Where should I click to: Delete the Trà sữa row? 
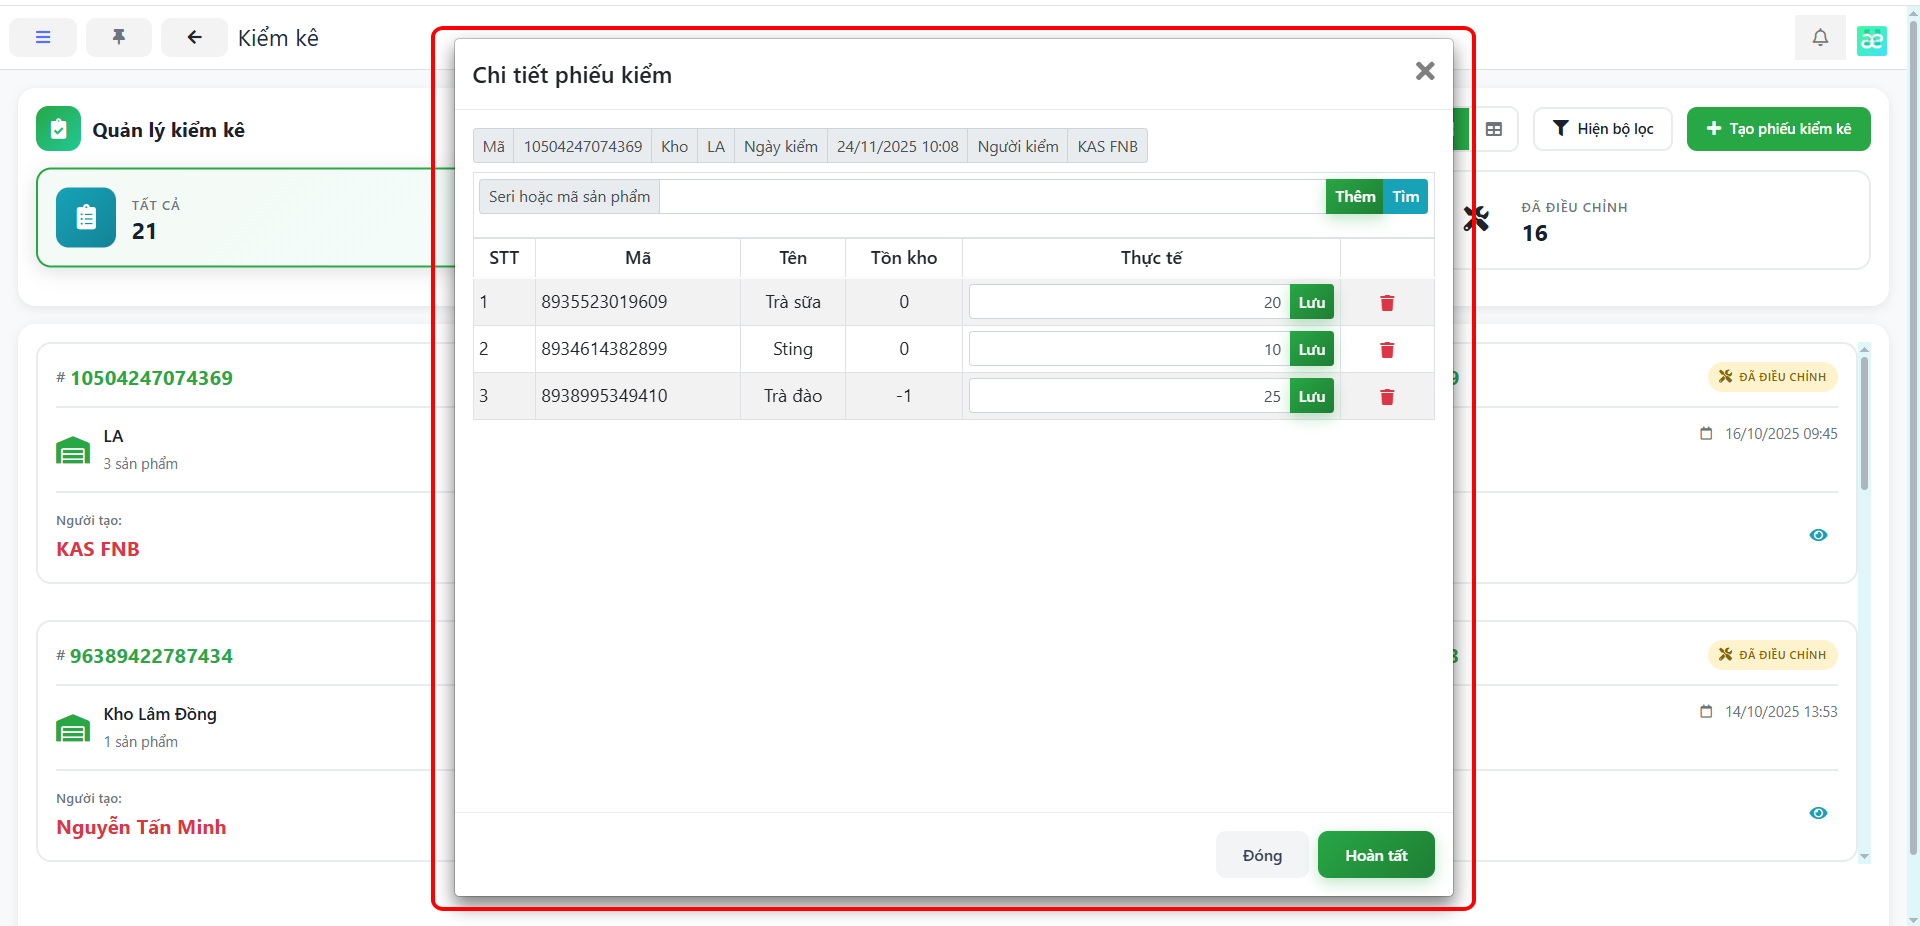(x=1387, y=303)
